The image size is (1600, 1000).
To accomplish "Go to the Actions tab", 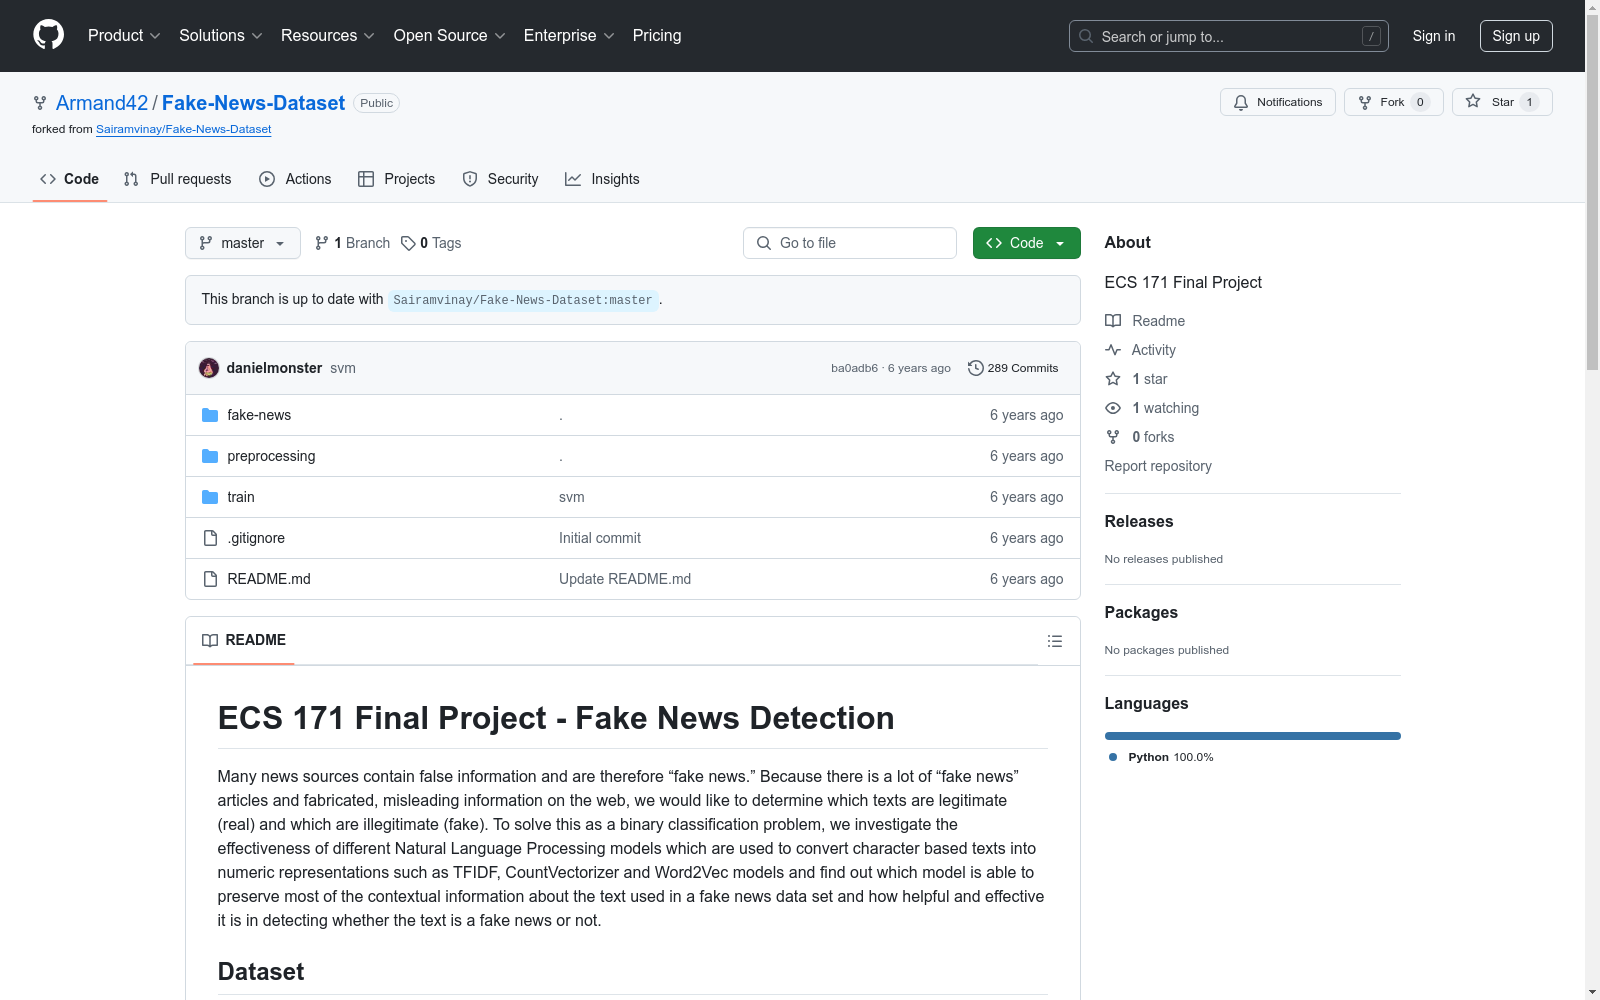I will [x=295, y=179].
